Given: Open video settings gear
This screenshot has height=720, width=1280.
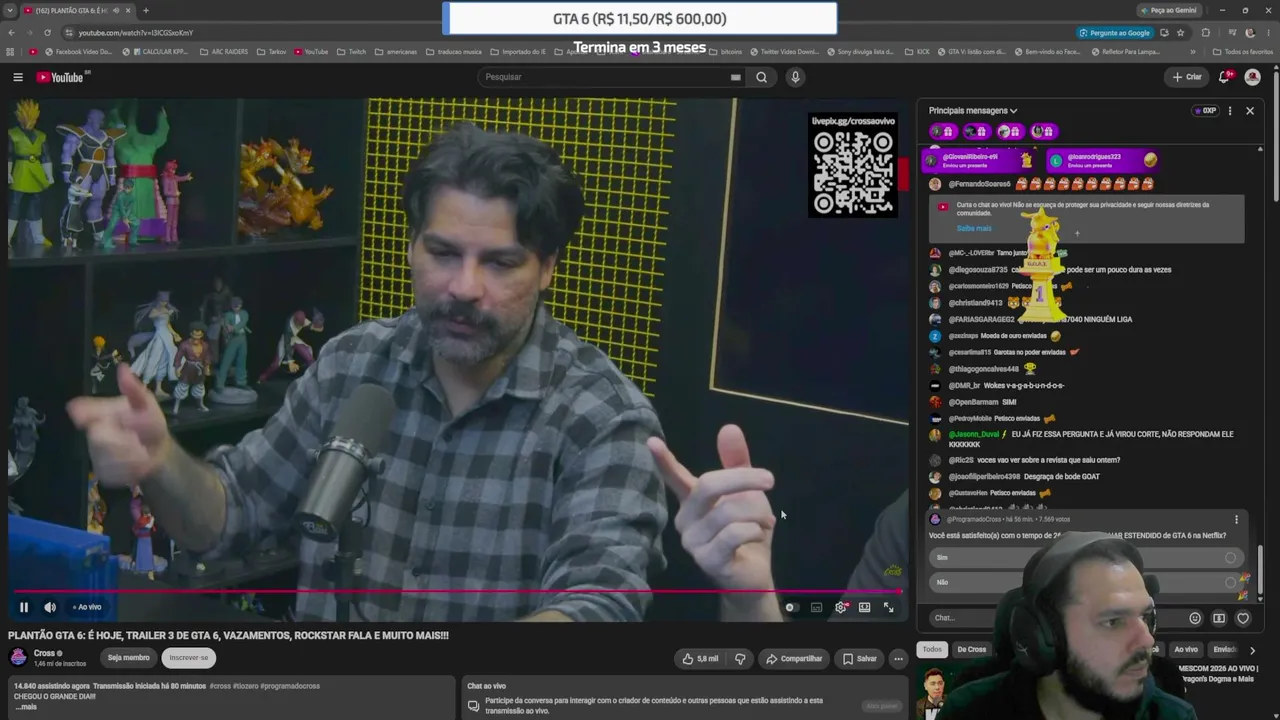Looking at the screenshot, I should tap(841, 607).
